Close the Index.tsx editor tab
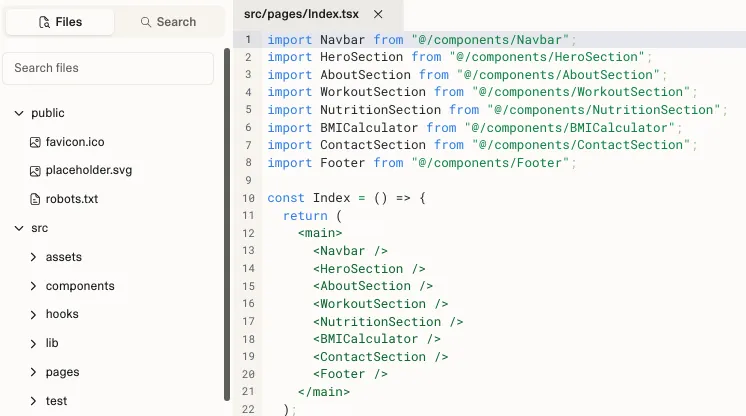Viewport: 746px width, 416px height. [x=377, y=14]
